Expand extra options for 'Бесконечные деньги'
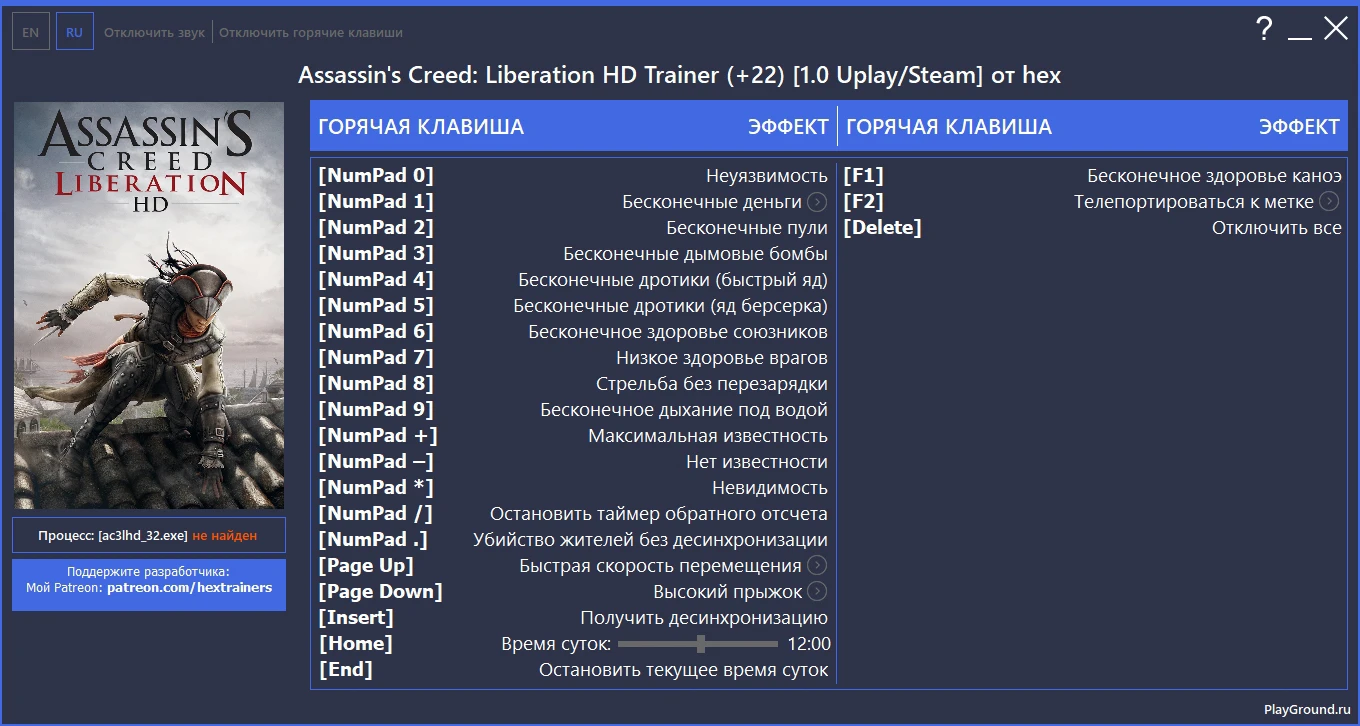The height and width of the screenshot is (726, 1360). (816, 201)
